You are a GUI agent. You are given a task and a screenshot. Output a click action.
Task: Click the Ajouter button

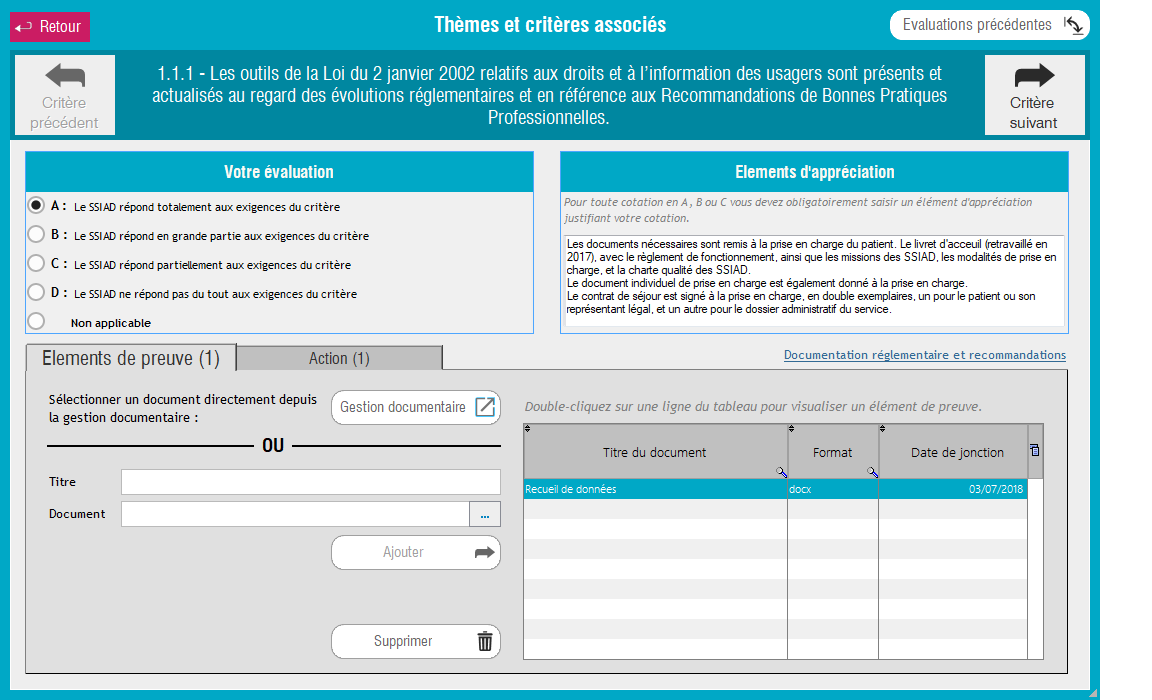(416, 552)
